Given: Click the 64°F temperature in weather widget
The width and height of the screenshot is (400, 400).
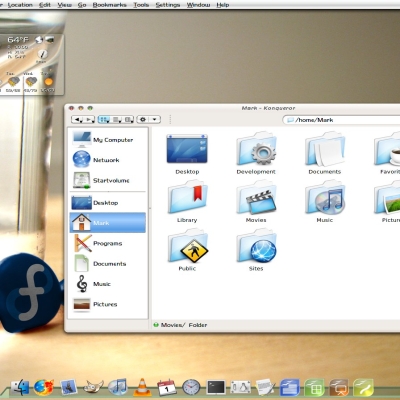Looking at the screenshot, I should point(18,40).
